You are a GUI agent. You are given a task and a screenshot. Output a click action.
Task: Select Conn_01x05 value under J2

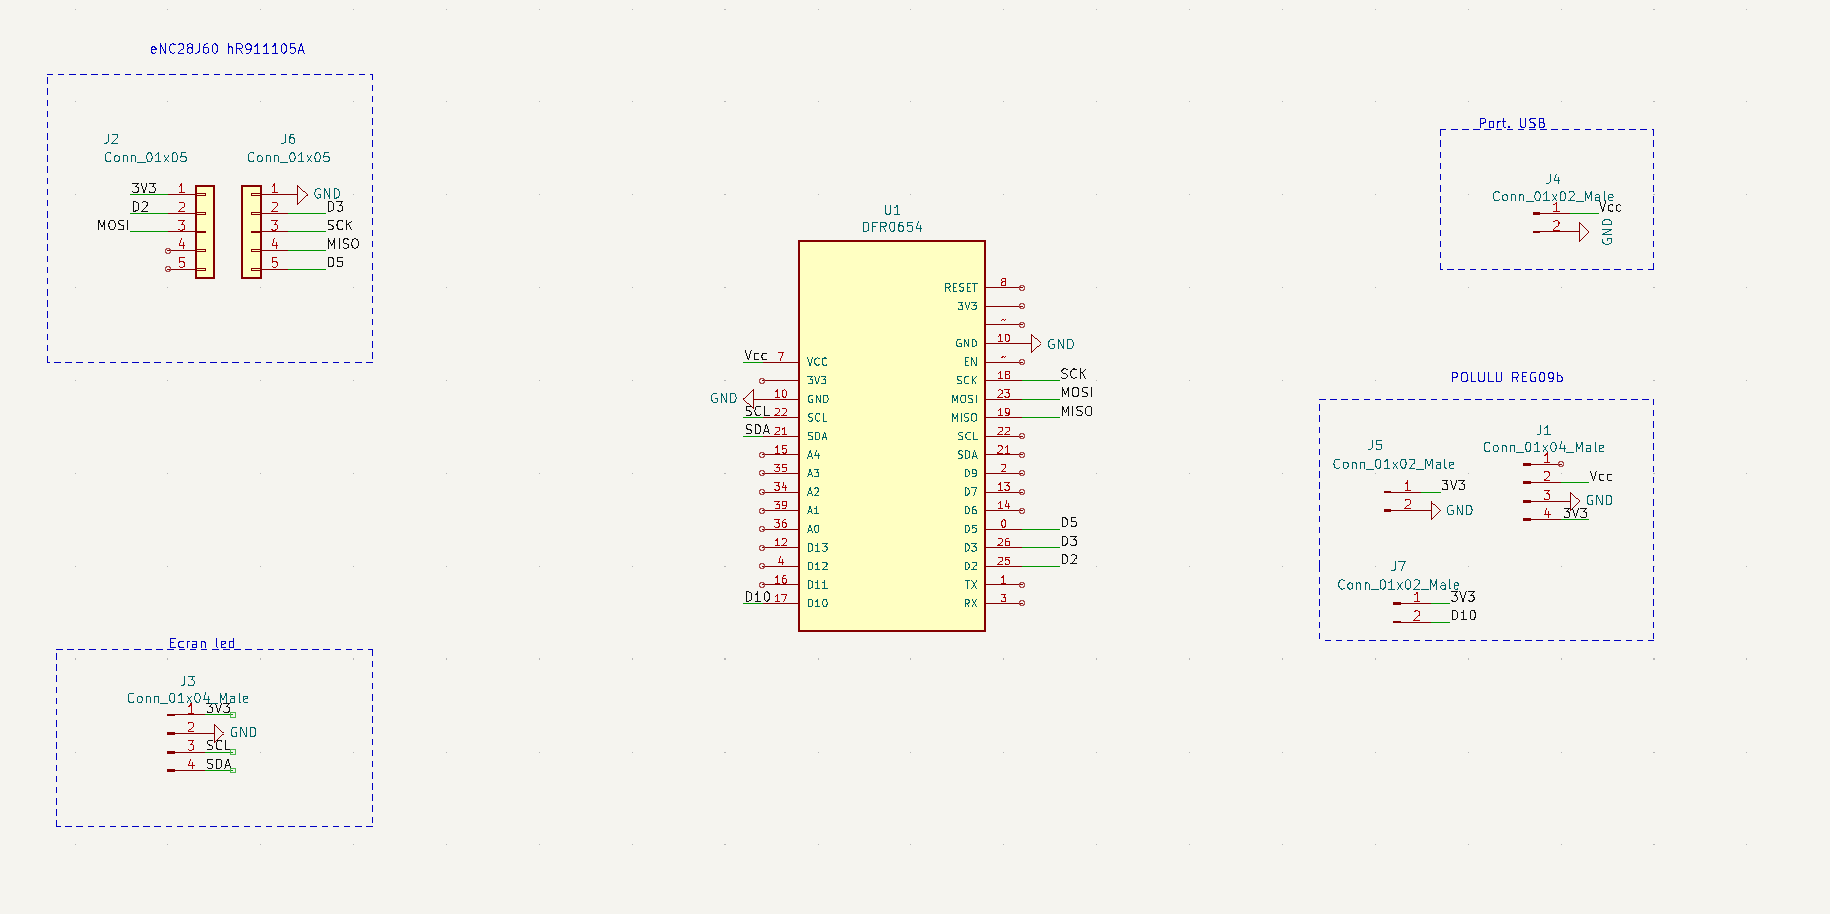[146, 157]
